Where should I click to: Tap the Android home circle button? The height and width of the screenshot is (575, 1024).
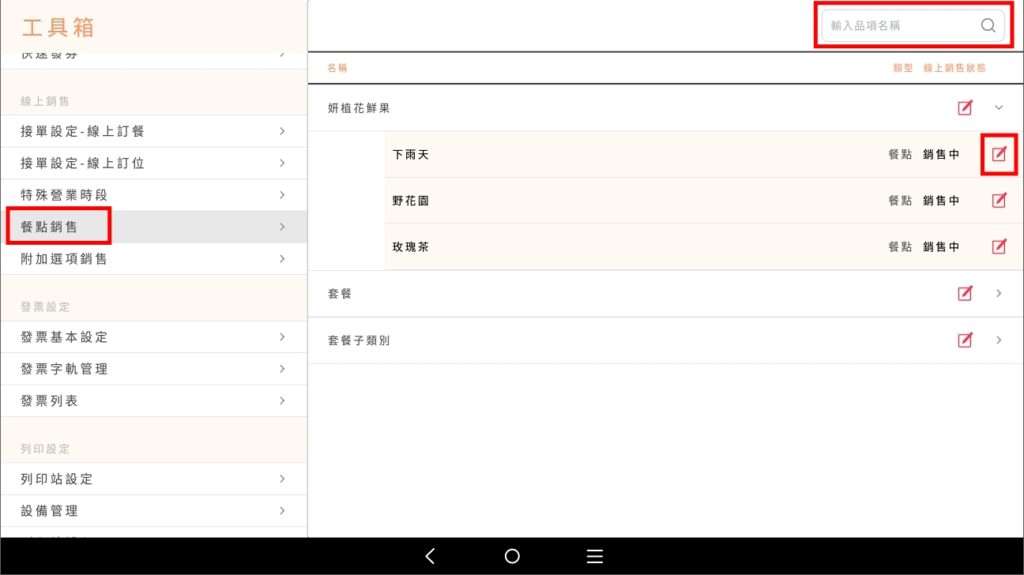(512, 557)
